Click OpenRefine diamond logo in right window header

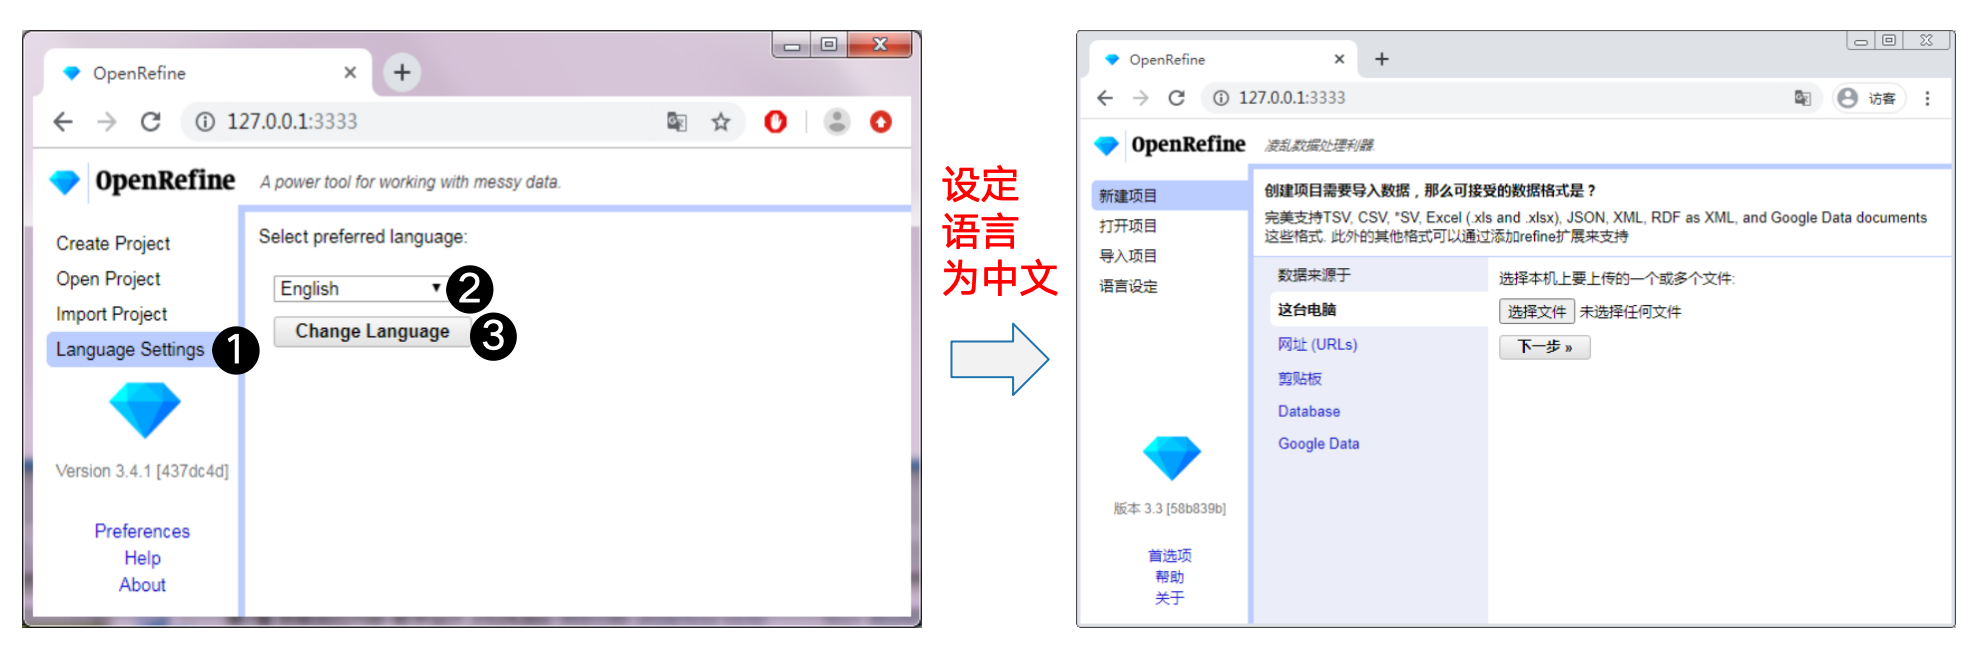click(1106, 145)
